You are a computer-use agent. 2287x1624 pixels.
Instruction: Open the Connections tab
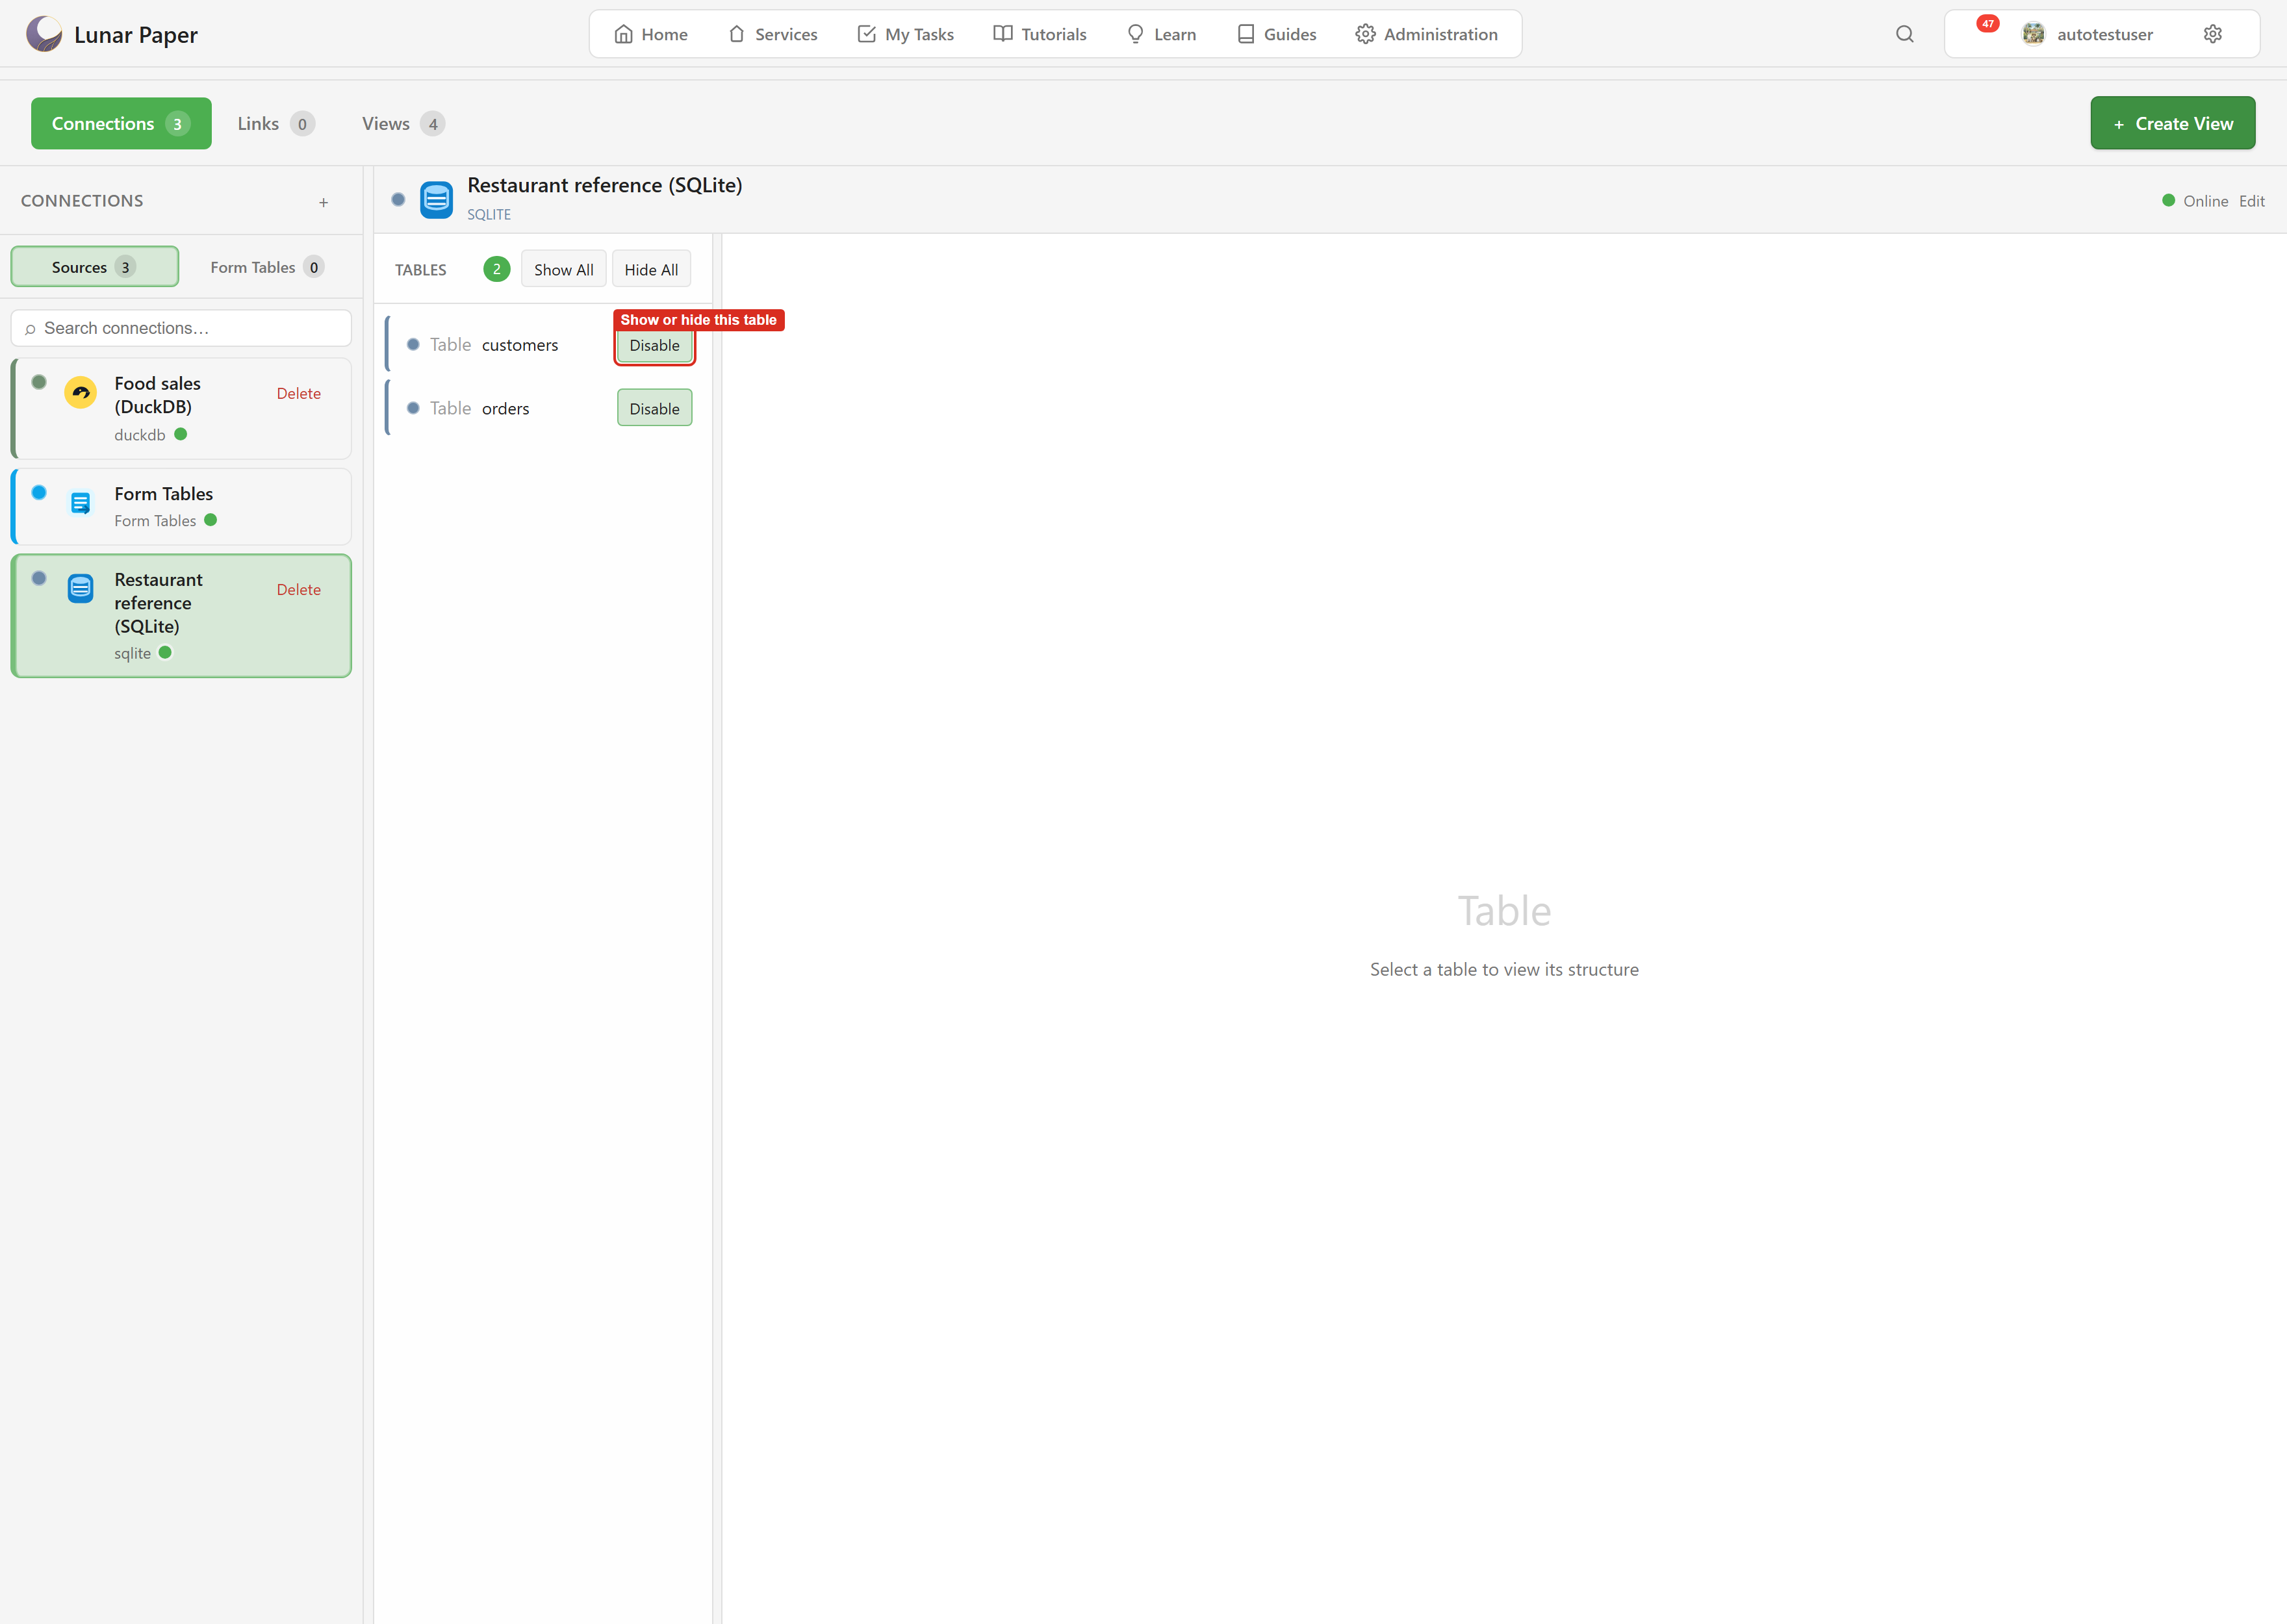pos(121,123)
